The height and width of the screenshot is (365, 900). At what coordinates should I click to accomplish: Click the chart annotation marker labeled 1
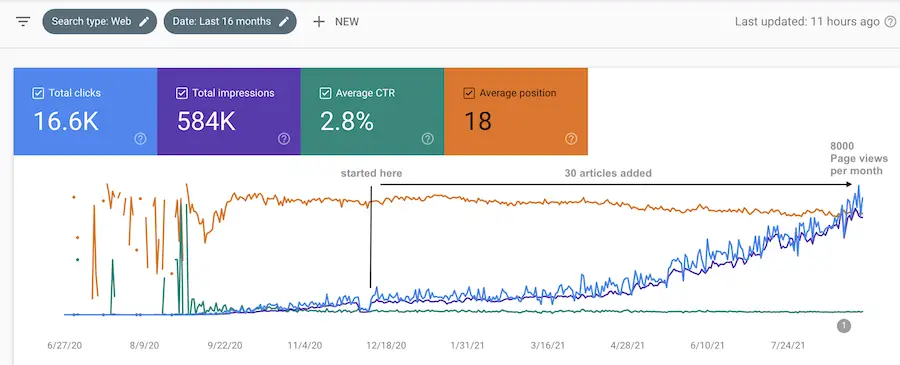[843, 326]
